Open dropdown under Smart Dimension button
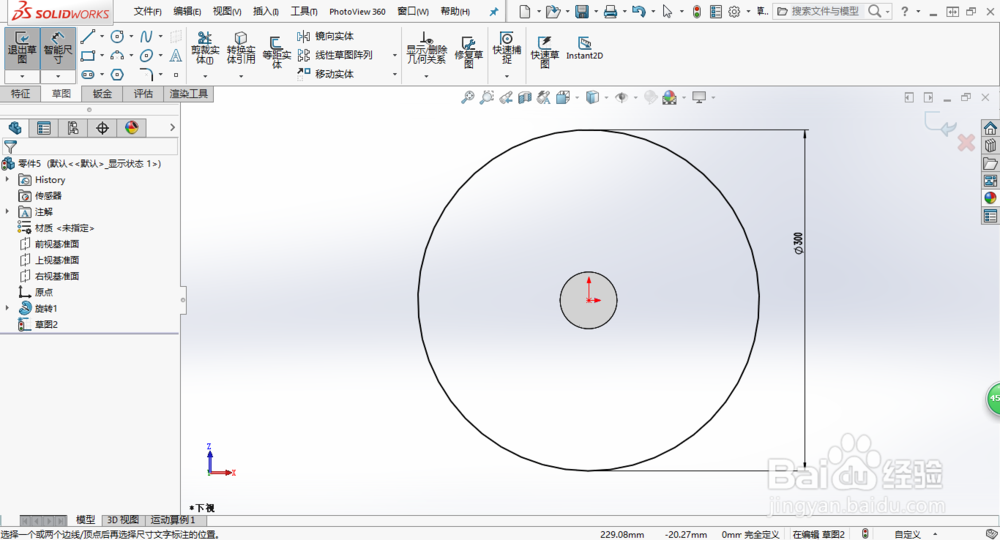This screenshot has height=540, width=1000. (x=58, y=77)
